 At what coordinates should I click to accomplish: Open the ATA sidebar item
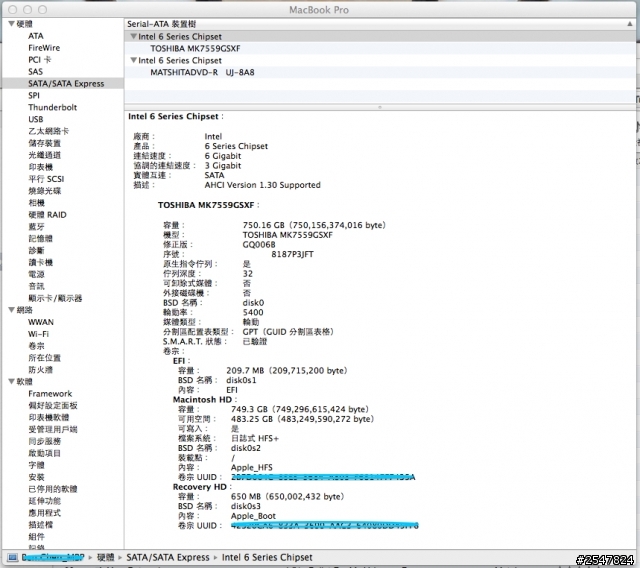(36, 36)
